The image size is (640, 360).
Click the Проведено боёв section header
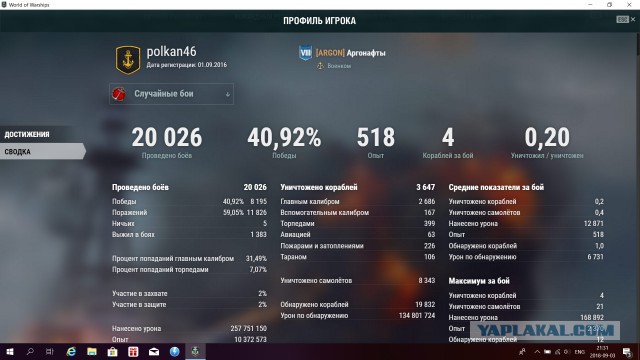point(140,187)
